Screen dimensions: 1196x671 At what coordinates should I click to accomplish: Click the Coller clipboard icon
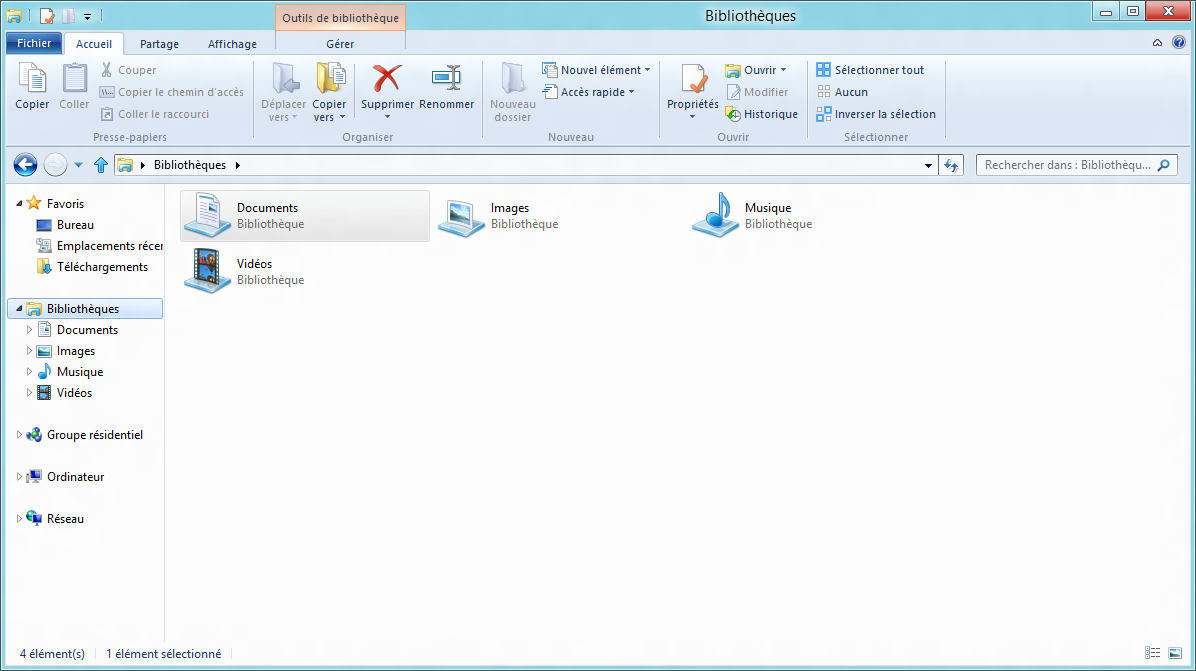(74, 79)
